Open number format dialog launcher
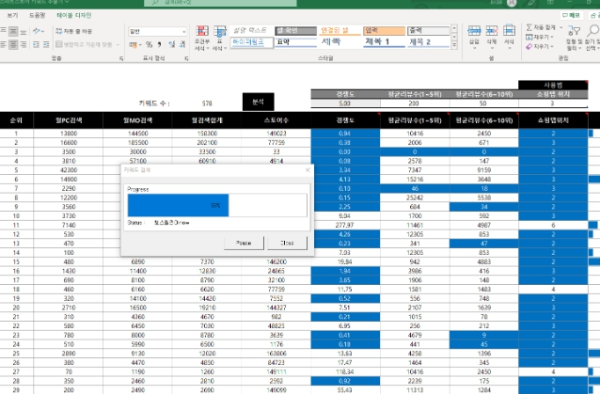600x394 pixels. coord(186,58)
